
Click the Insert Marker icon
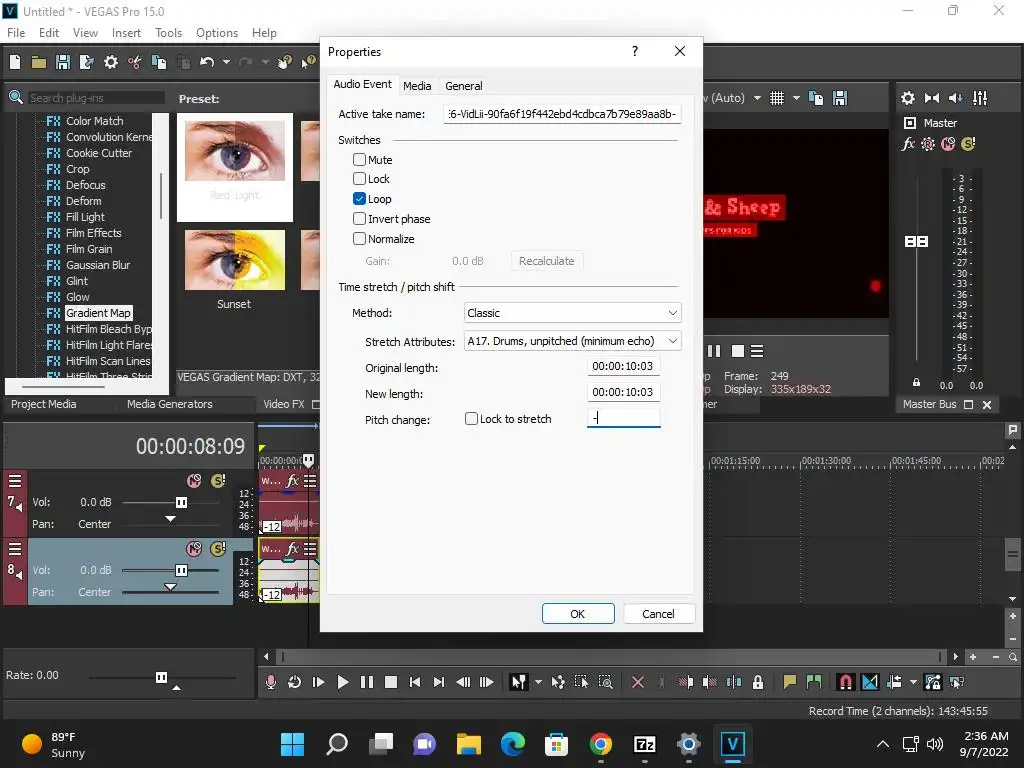coord(790,682)
